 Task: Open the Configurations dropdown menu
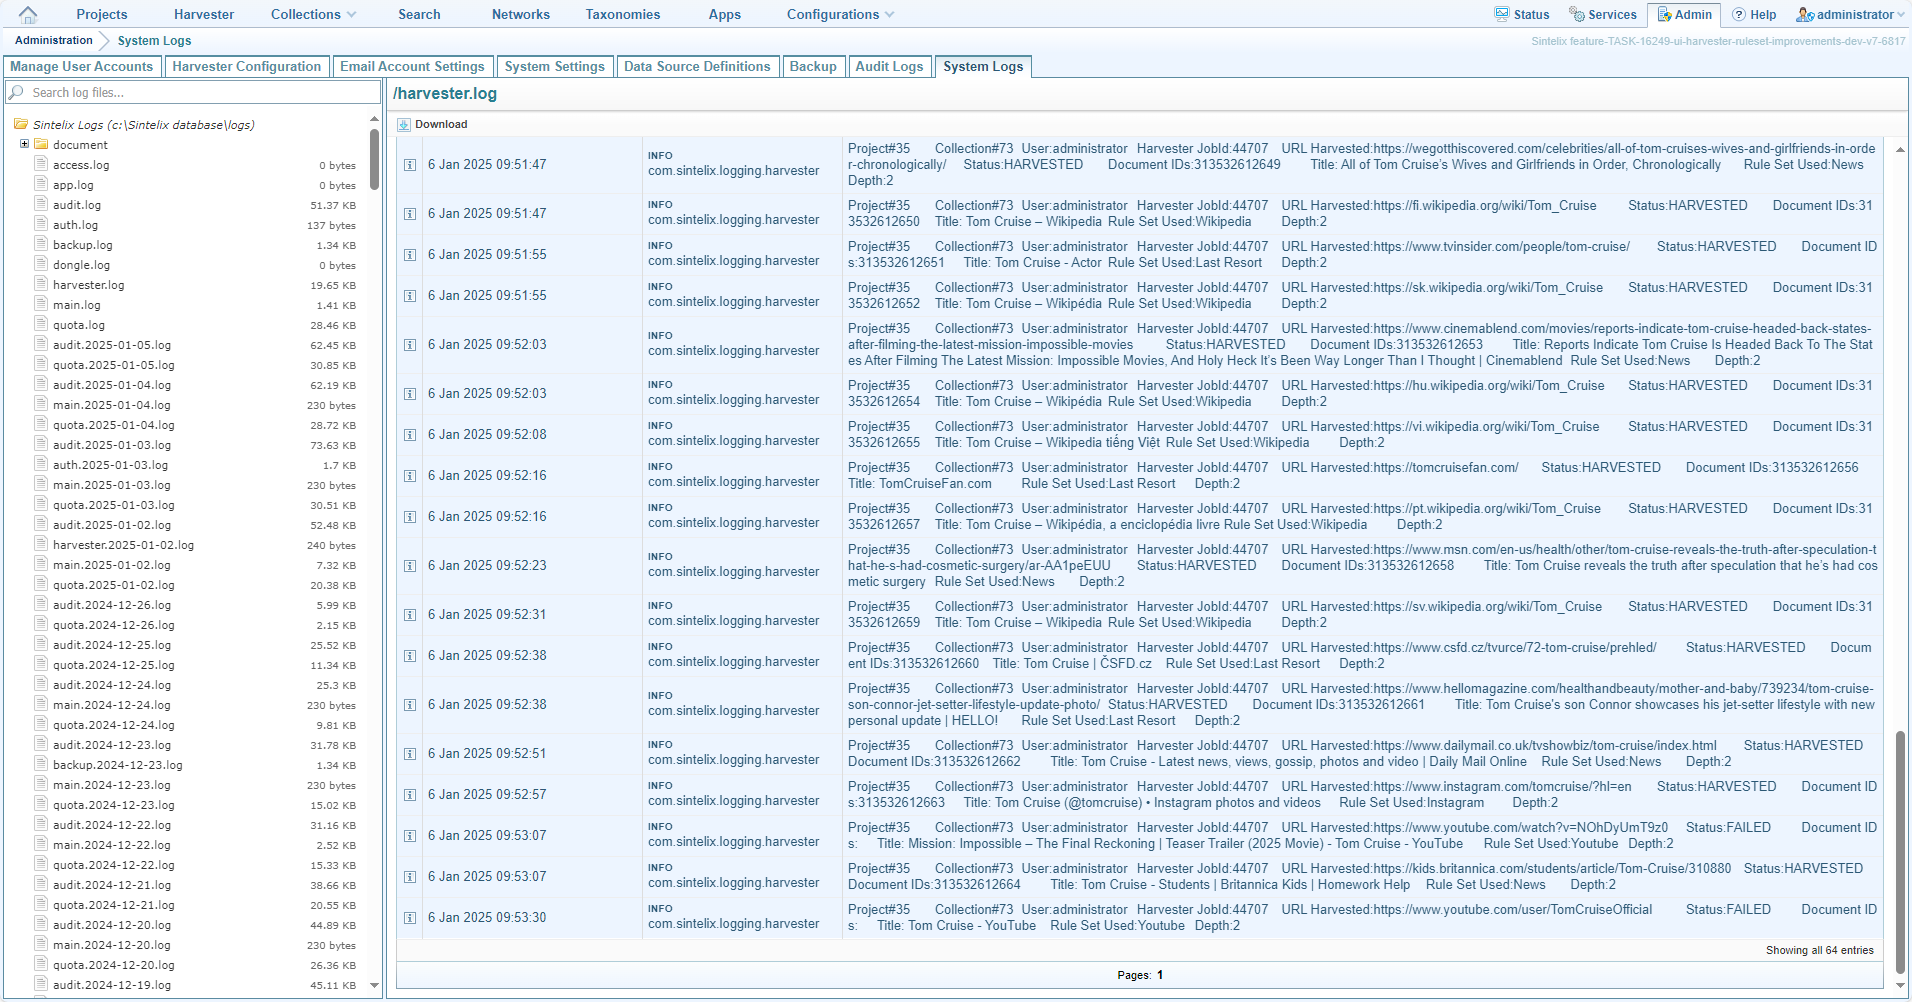889,14
